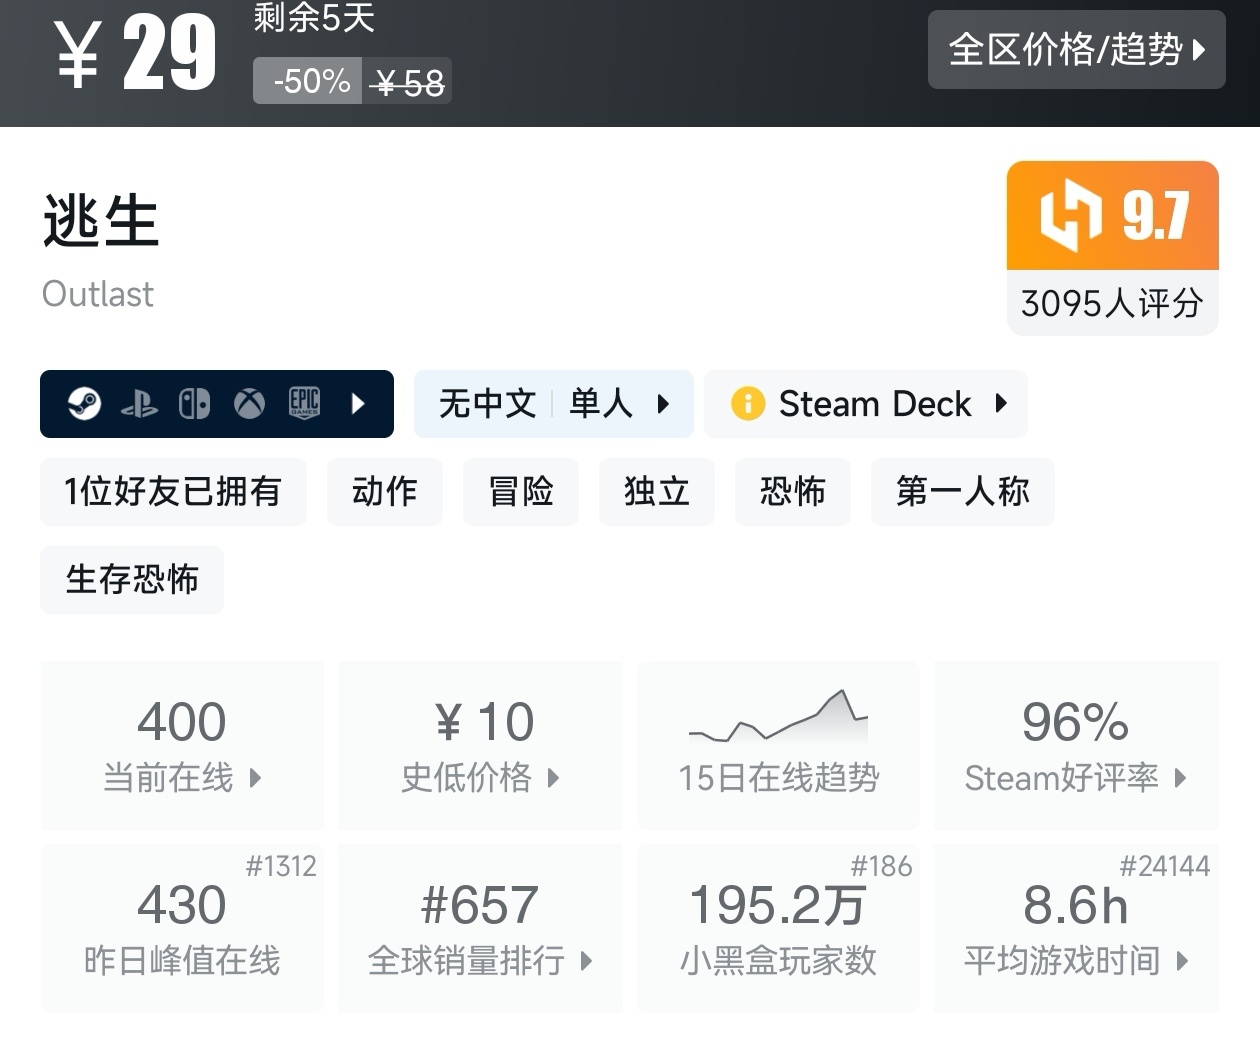View the Steam好评率 review details
This screenshot has height=1038, width=1260.
pos(1075,745)
